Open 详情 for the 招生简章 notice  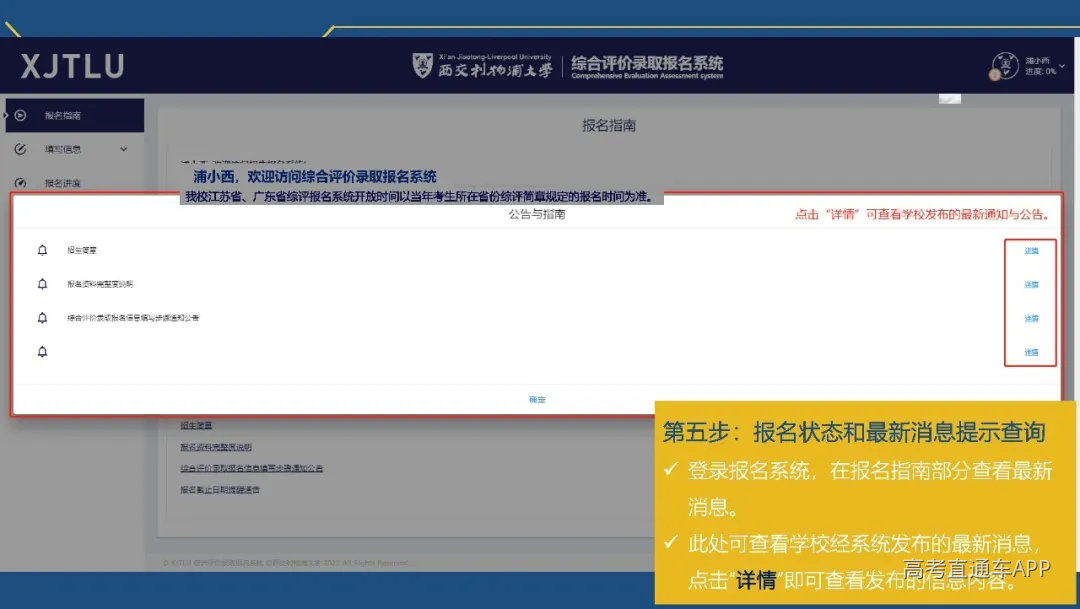point(1032,250)
